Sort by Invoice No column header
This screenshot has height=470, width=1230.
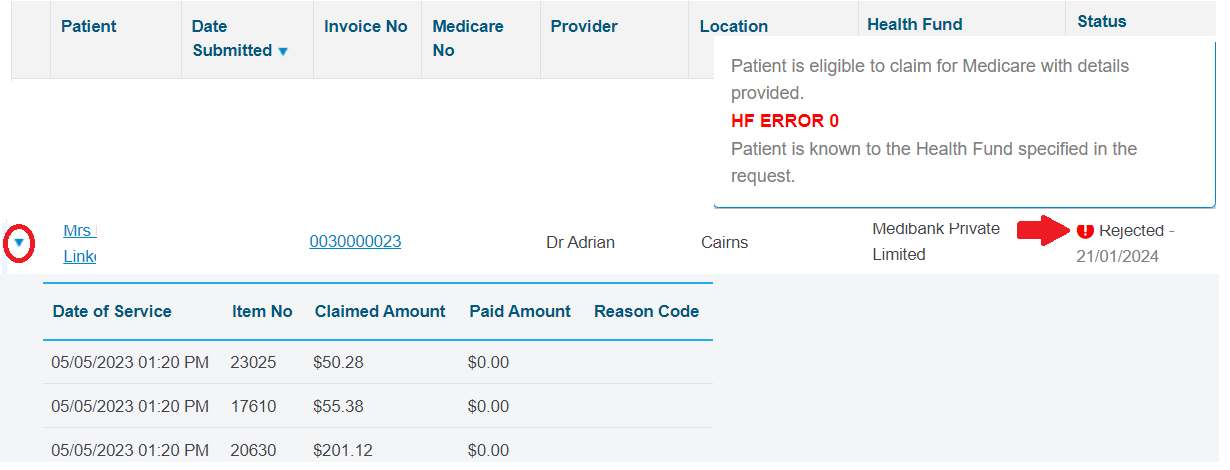coord(366,26)
